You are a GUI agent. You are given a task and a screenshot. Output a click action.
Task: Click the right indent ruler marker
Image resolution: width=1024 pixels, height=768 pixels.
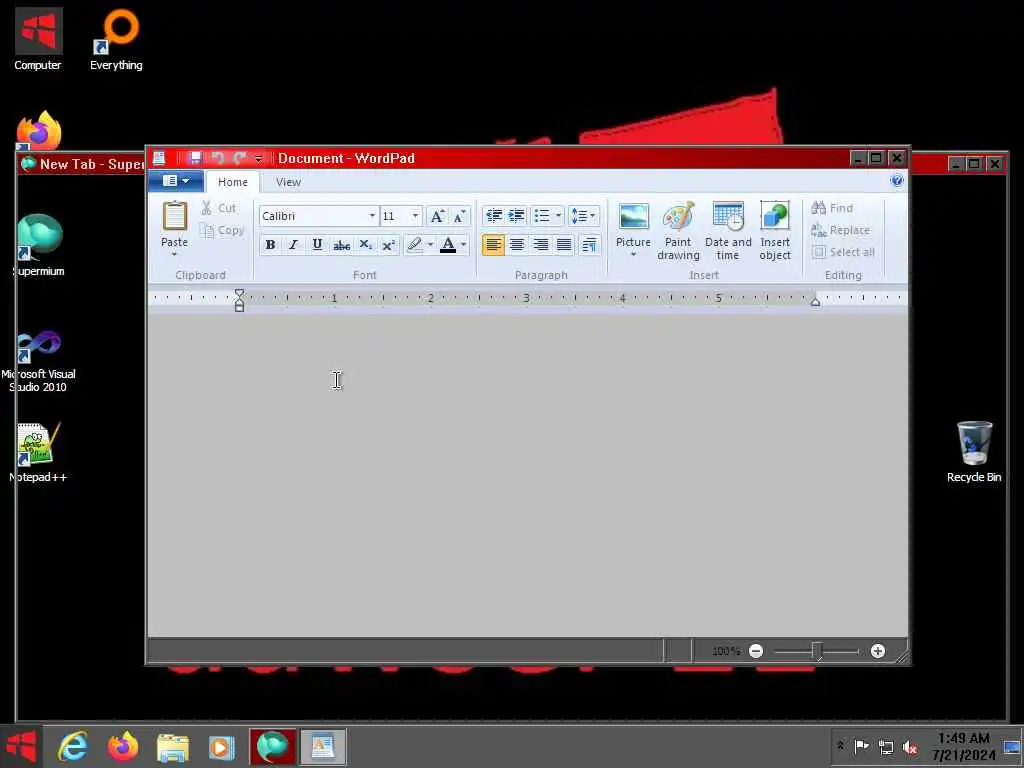click(x=815, y=302)
